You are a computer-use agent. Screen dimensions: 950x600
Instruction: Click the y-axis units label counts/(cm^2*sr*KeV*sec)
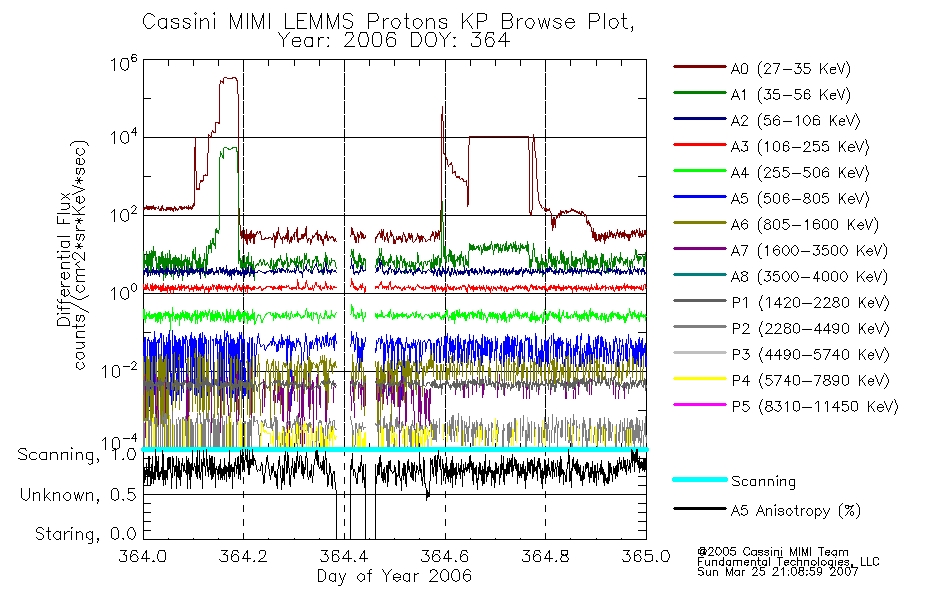click(x=81, y=255)
